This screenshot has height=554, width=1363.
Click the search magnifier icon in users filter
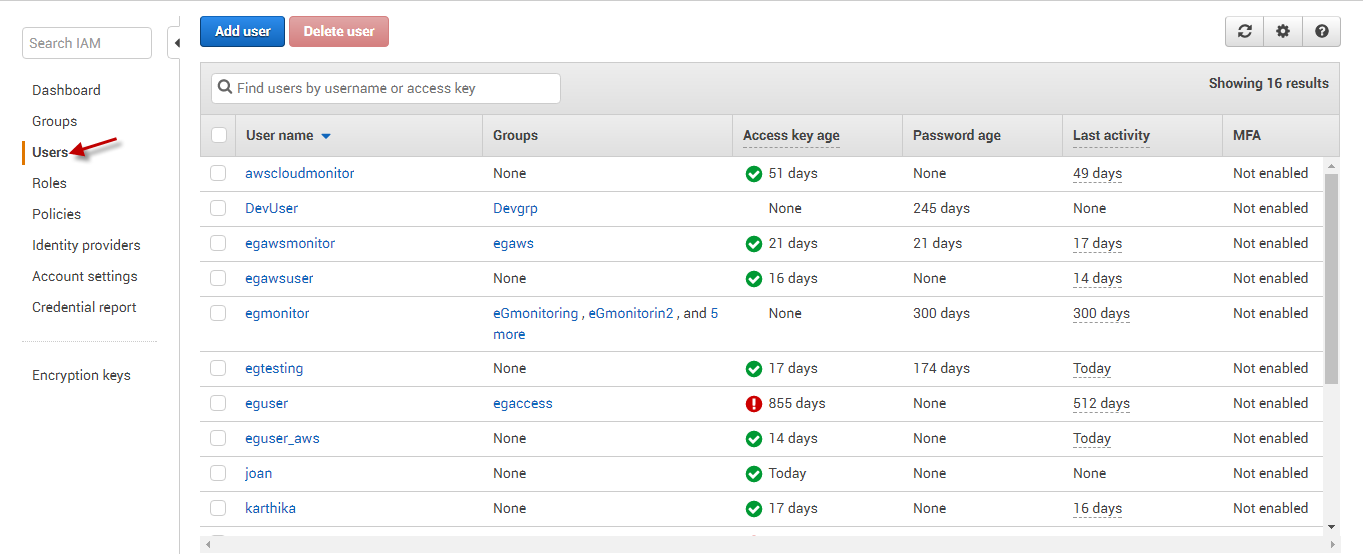[225, 88]
